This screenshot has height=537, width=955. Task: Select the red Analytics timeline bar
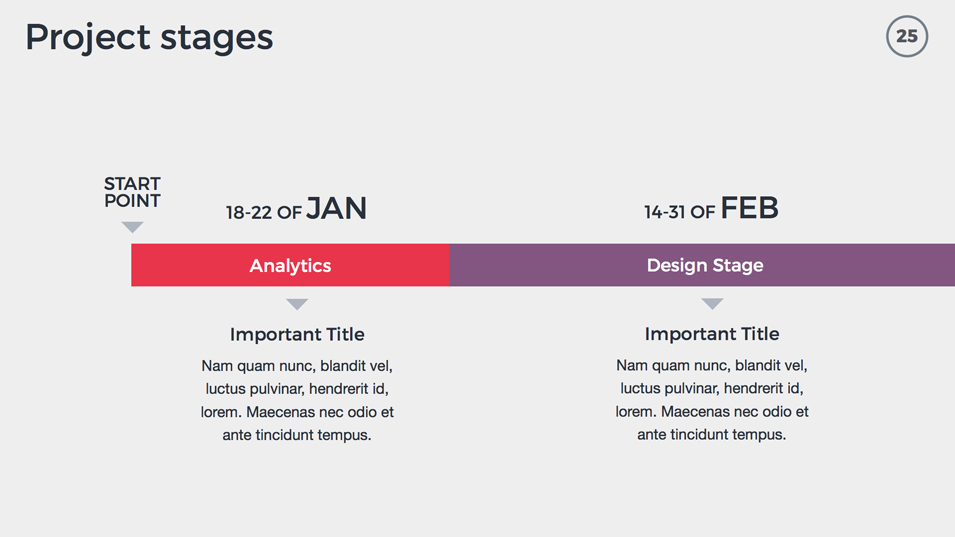point(290,265)
